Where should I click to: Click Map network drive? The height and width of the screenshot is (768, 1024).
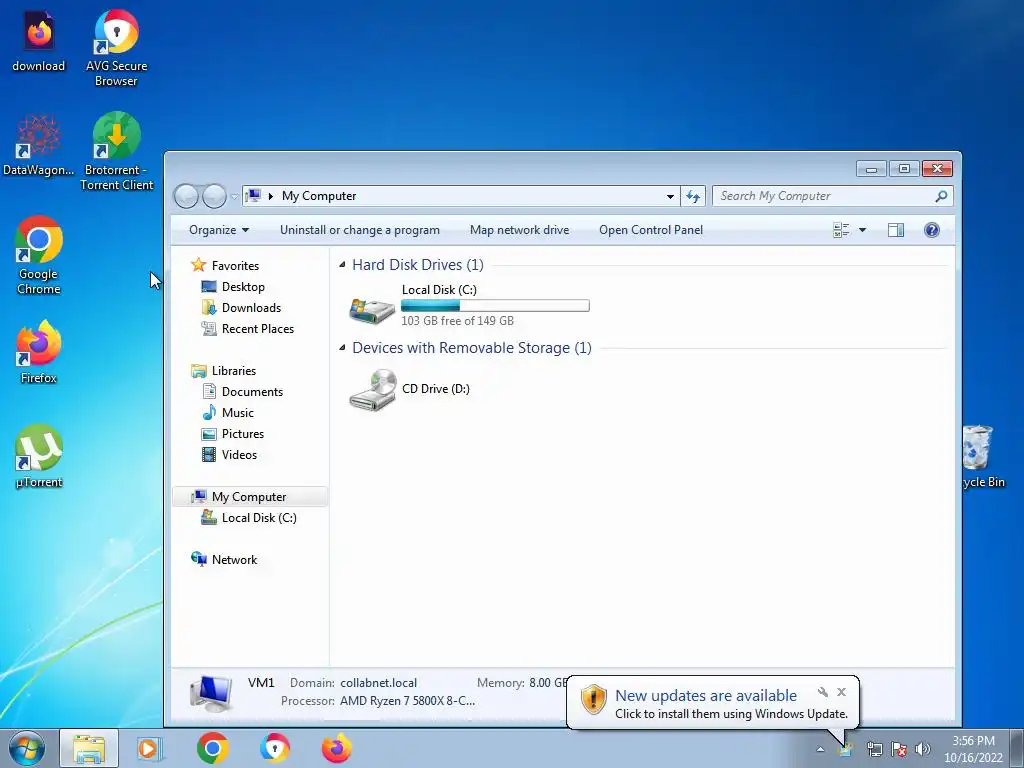tap(519, 230)
